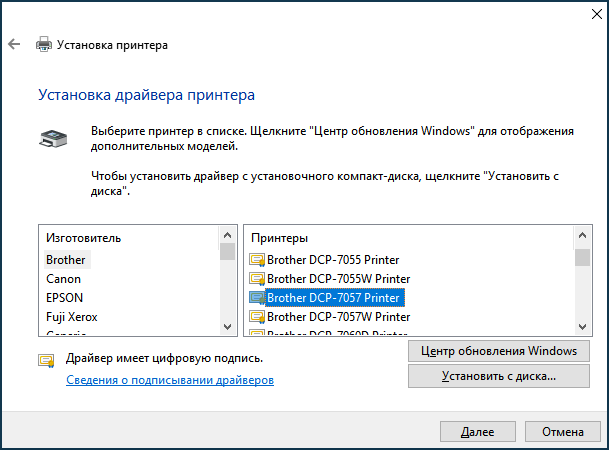Select Brother in the manufacturer list
609x450 pixels.
[x=66, y=260]
